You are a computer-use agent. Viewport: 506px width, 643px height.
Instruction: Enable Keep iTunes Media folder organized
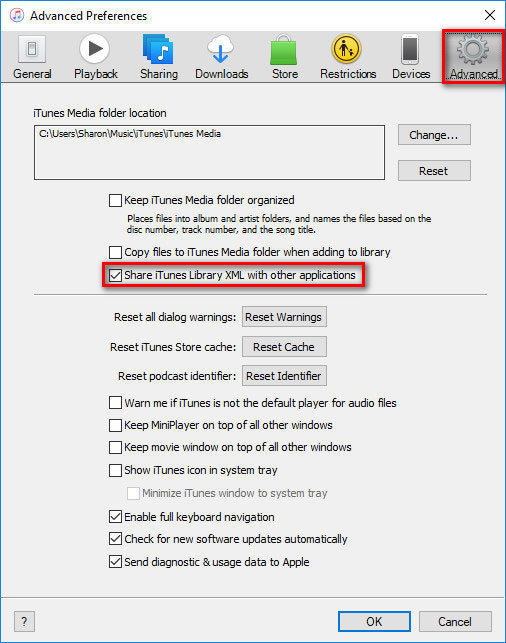(x=115, y=201)
